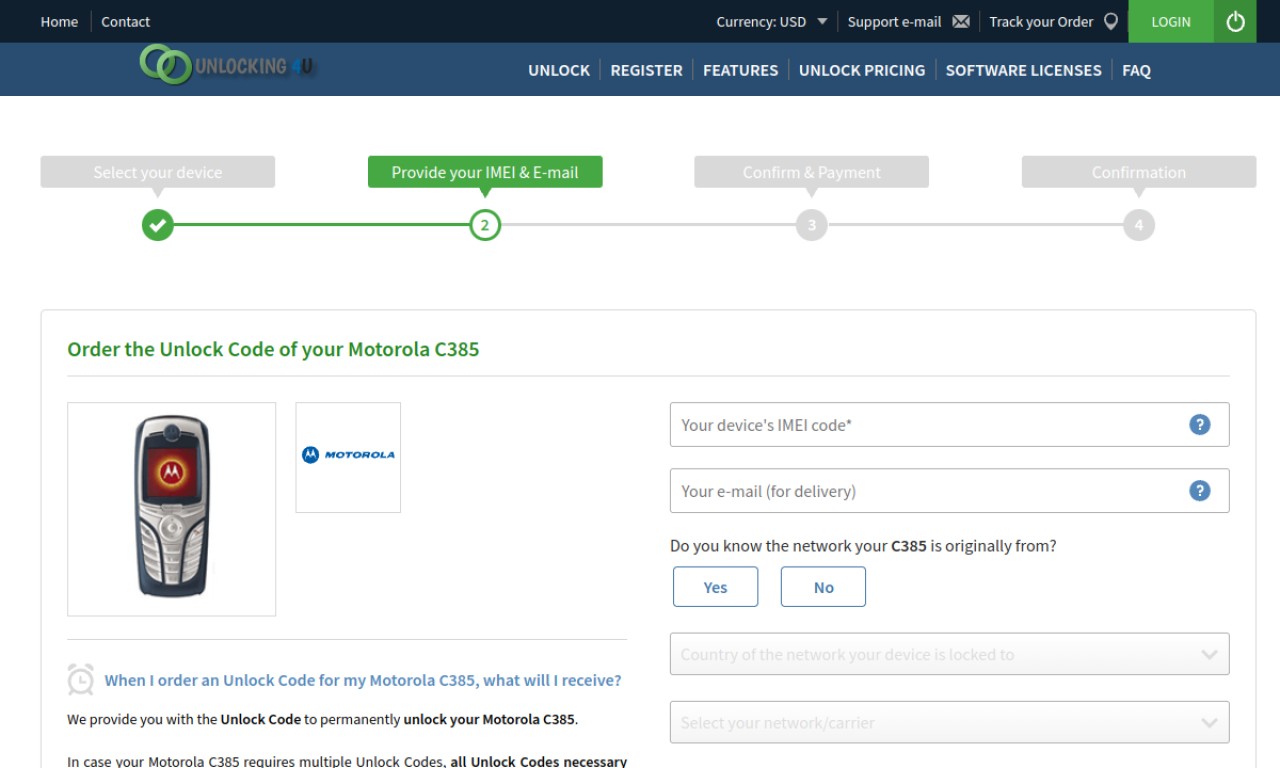Click the IMEI code help question icon

1199,425
